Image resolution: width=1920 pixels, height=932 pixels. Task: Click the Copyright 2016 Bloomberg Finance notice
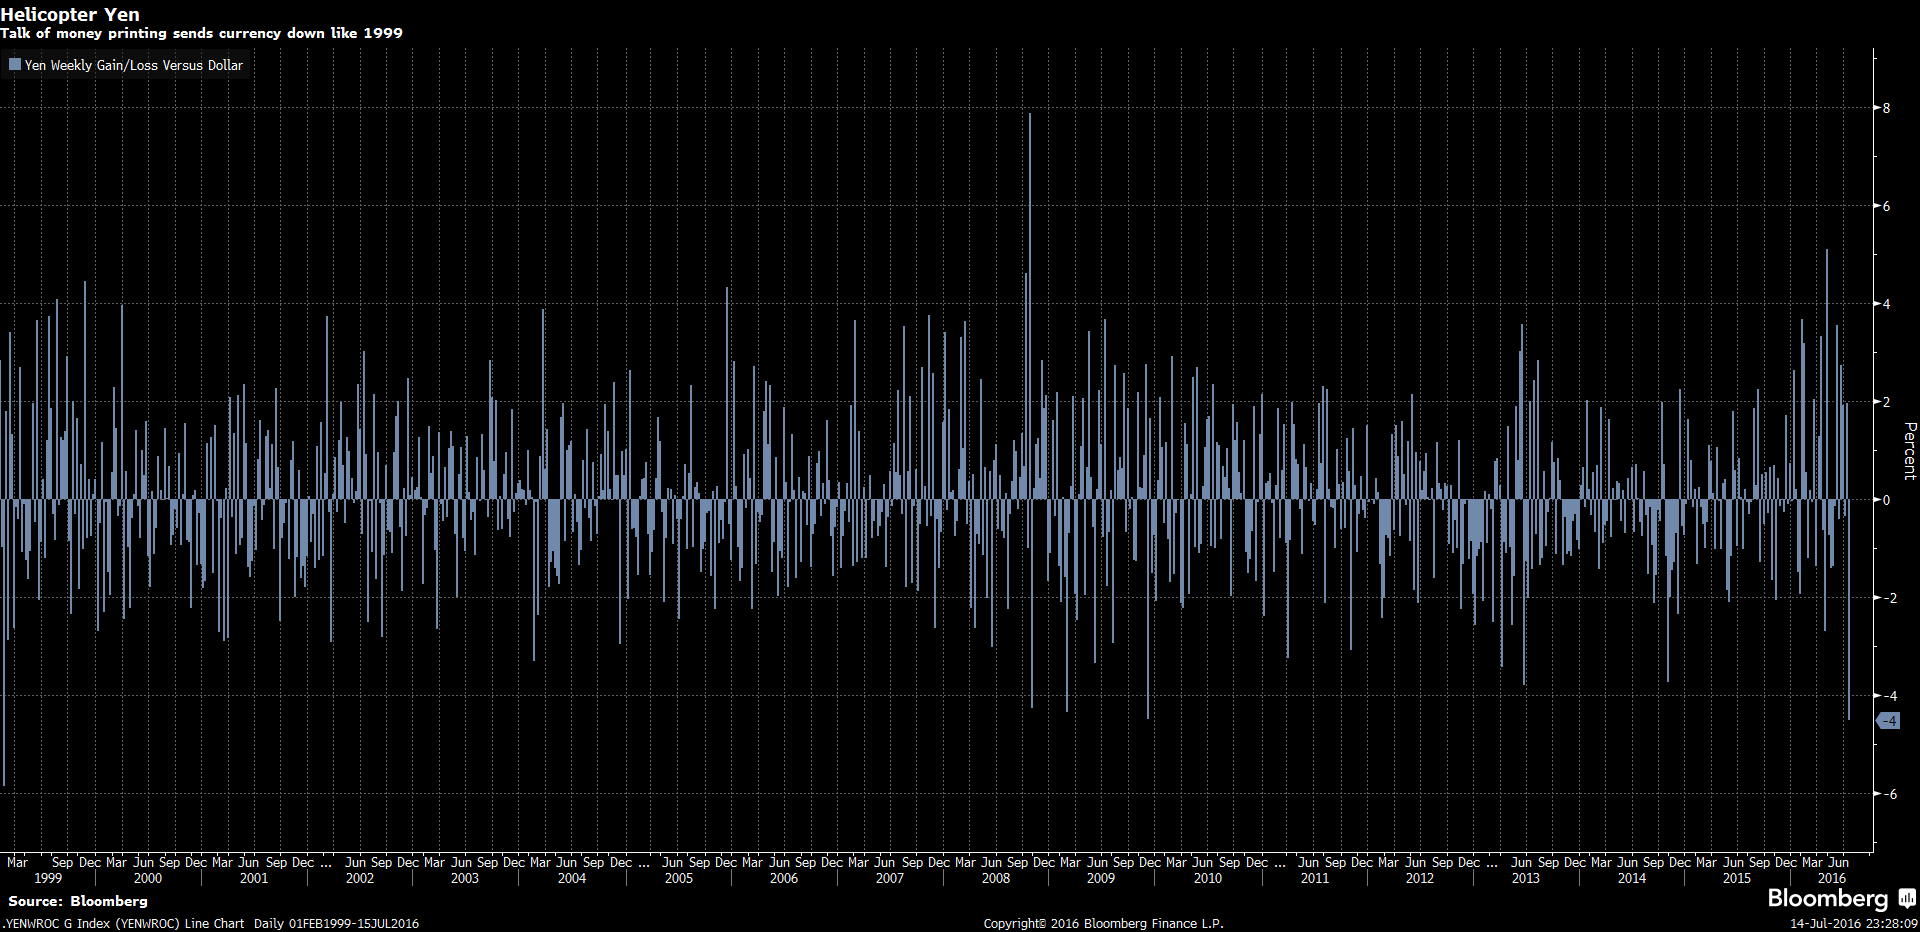[x=1103, y=923]
